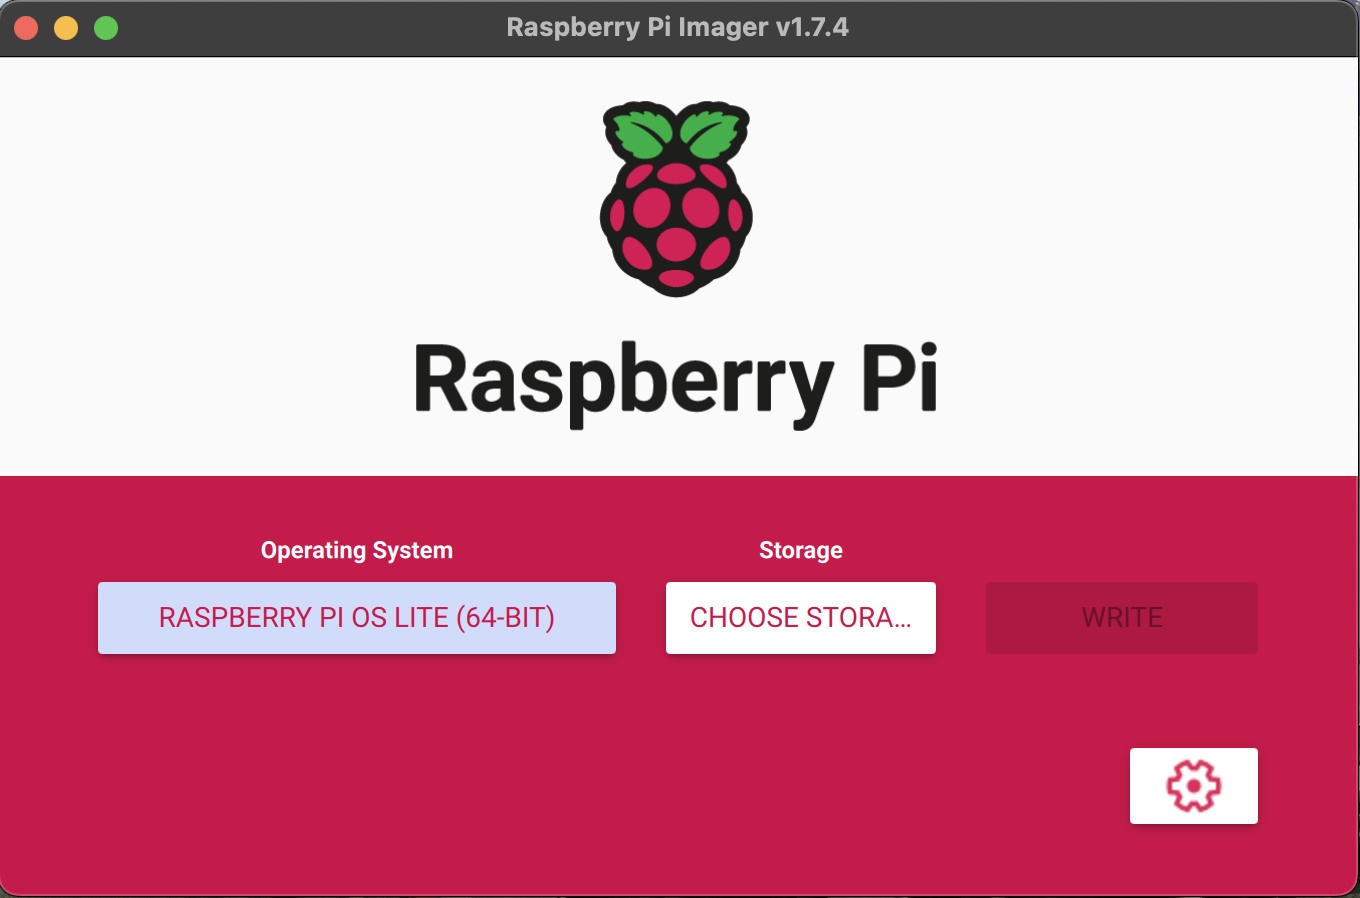Image resolution: width=1360 pixels, height=898 pixels.
Task: Select the Raspberry Pi logo image
Action: 676,200
